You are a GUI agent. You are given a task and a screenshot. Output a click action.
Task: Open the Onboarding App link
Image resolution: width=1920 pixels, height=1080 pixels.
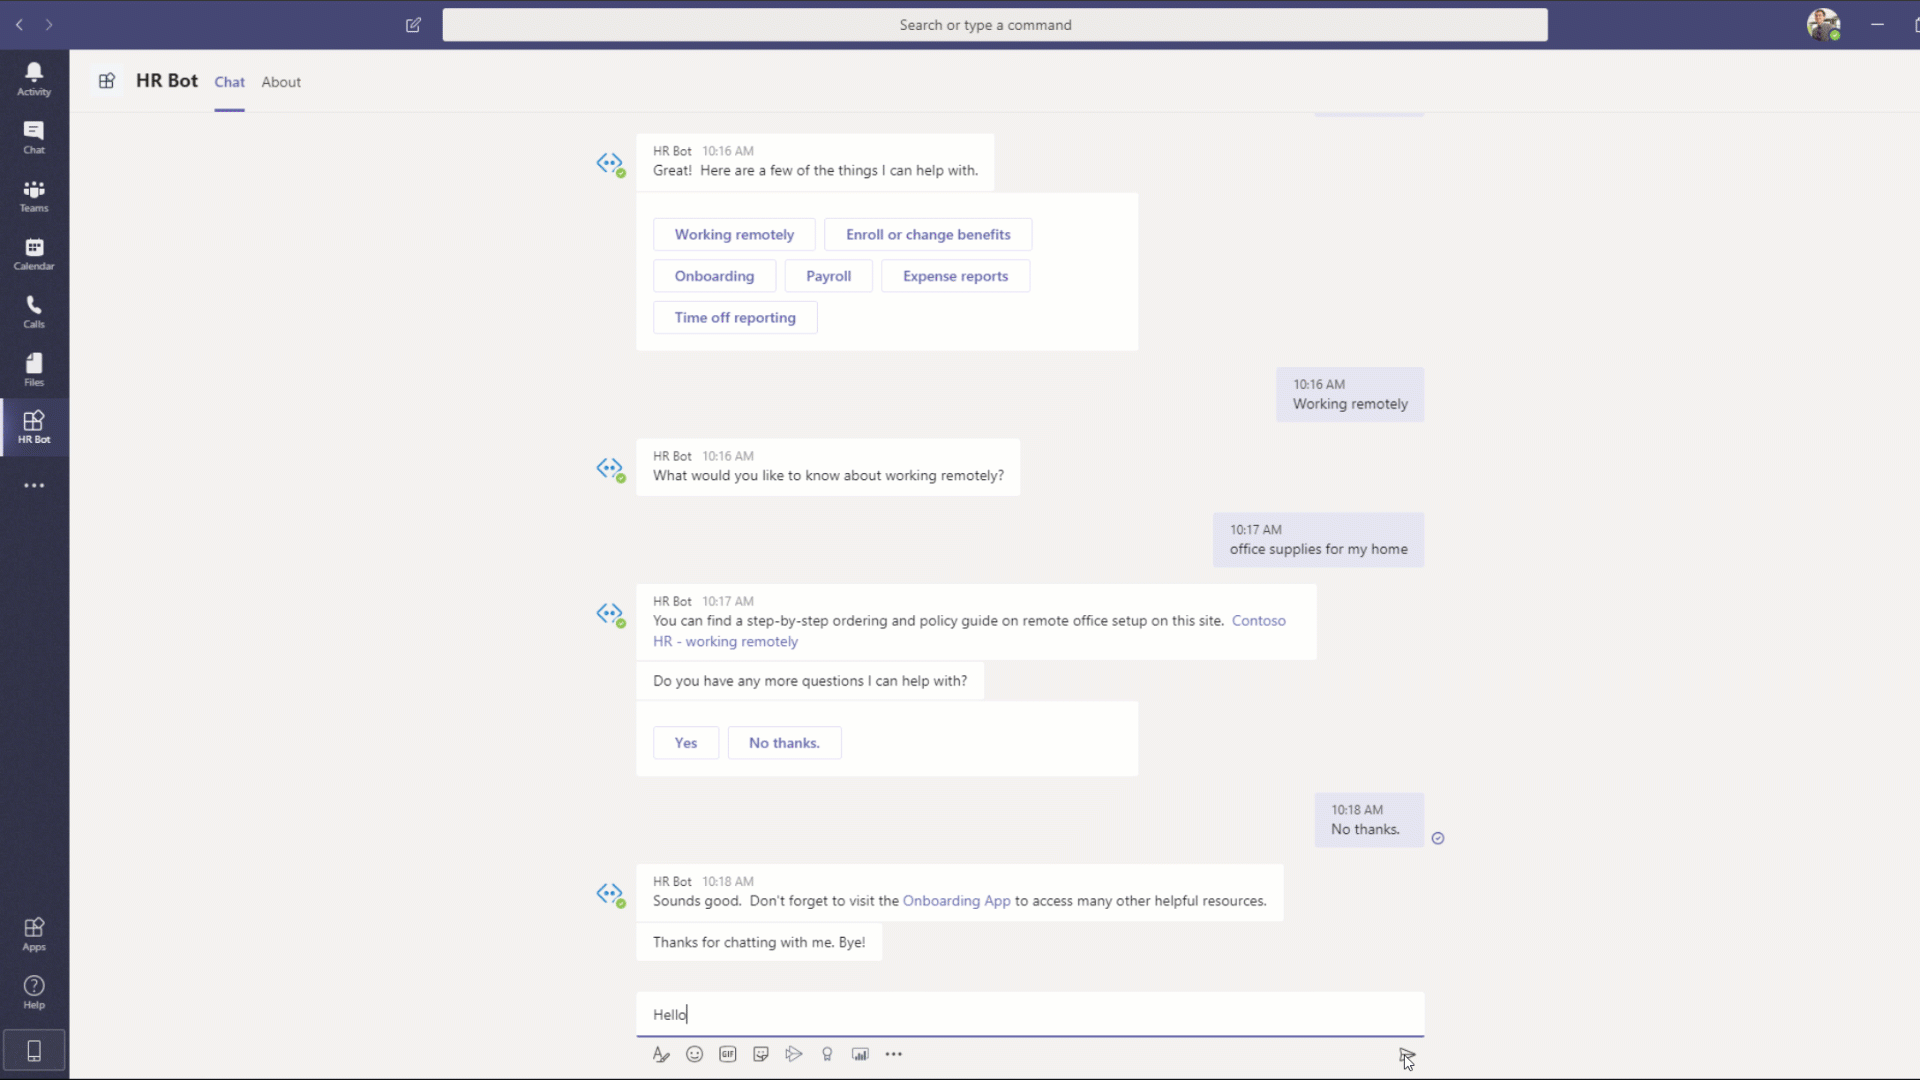click(x=957, y=901)
